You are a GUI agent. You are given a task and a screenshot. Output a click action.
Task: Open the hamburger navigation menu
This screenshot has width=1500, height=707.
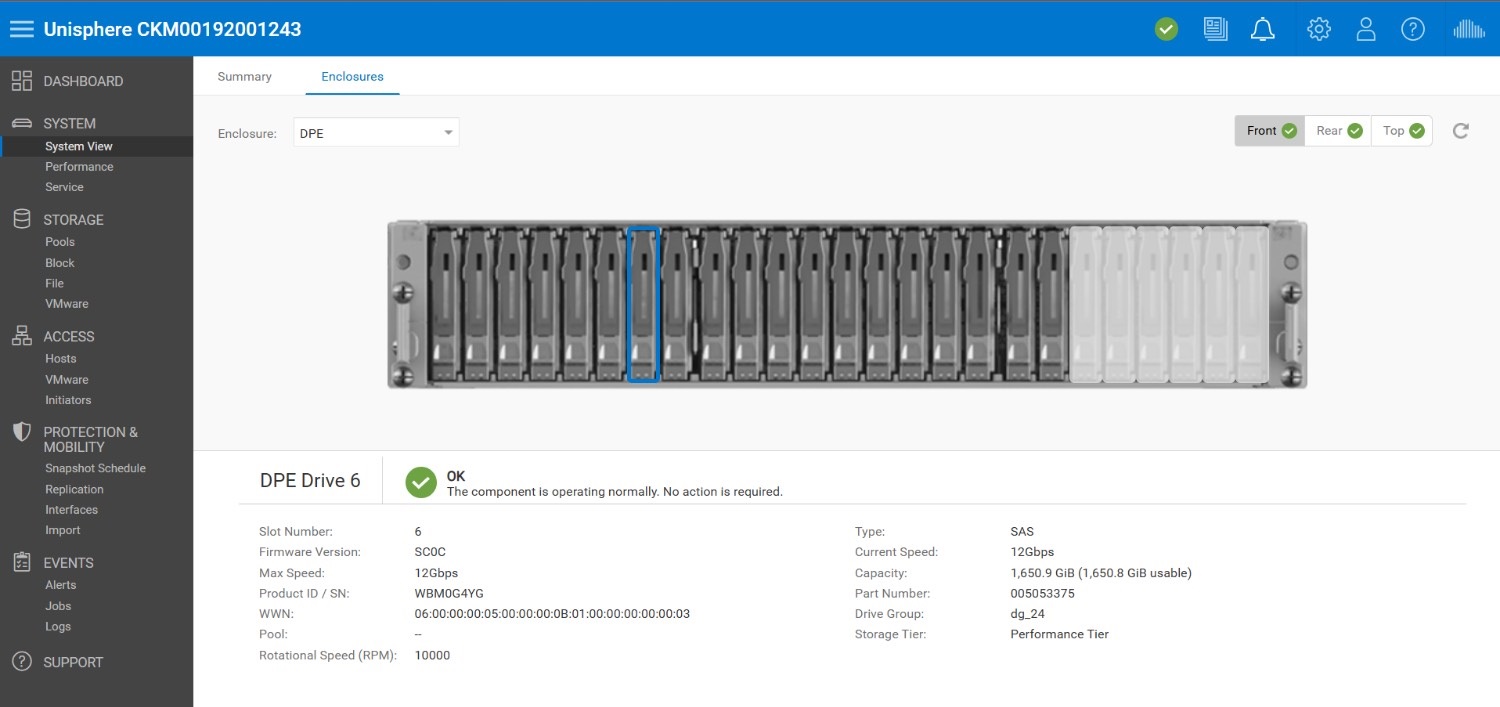22,29
